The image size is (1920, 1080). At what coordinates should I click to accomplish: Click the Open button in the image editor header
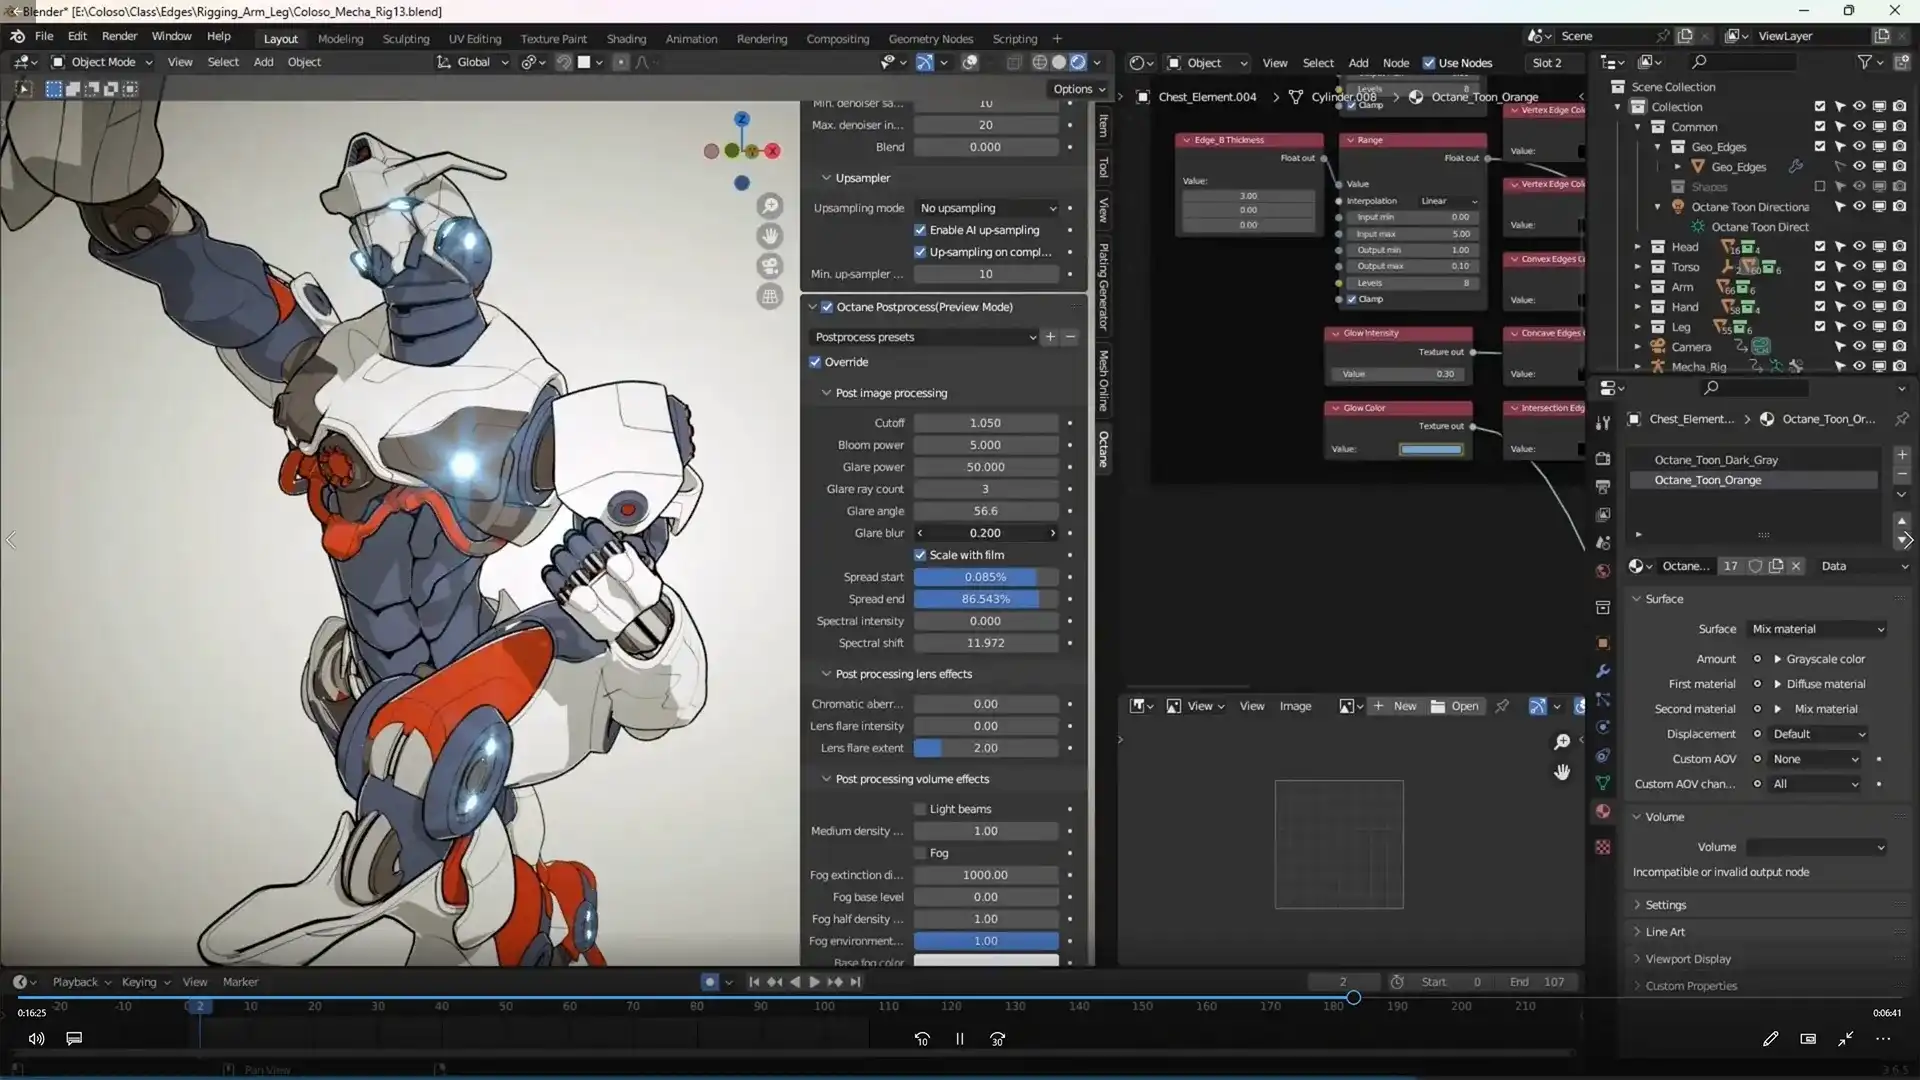coord(1465,705)
